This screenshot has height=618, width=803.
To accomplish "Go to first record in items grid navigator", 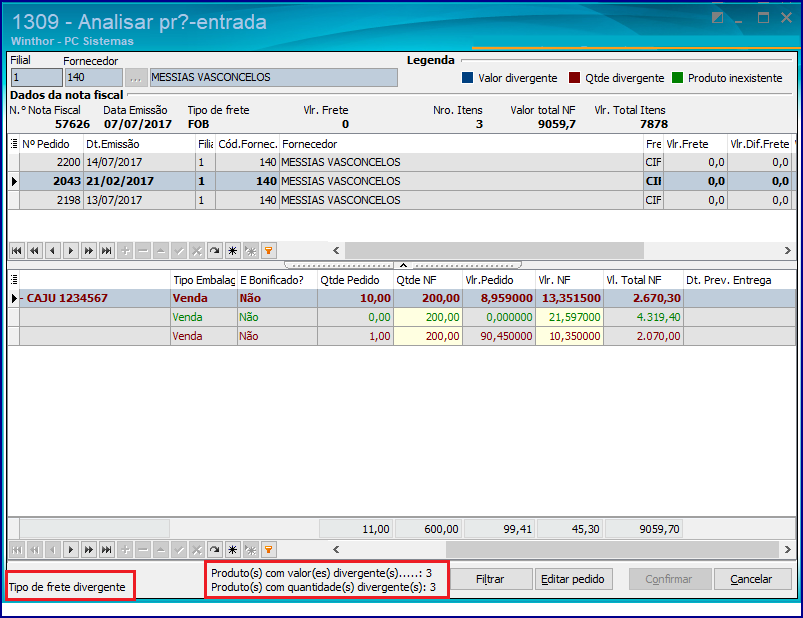I will click(x=16, y=549).
